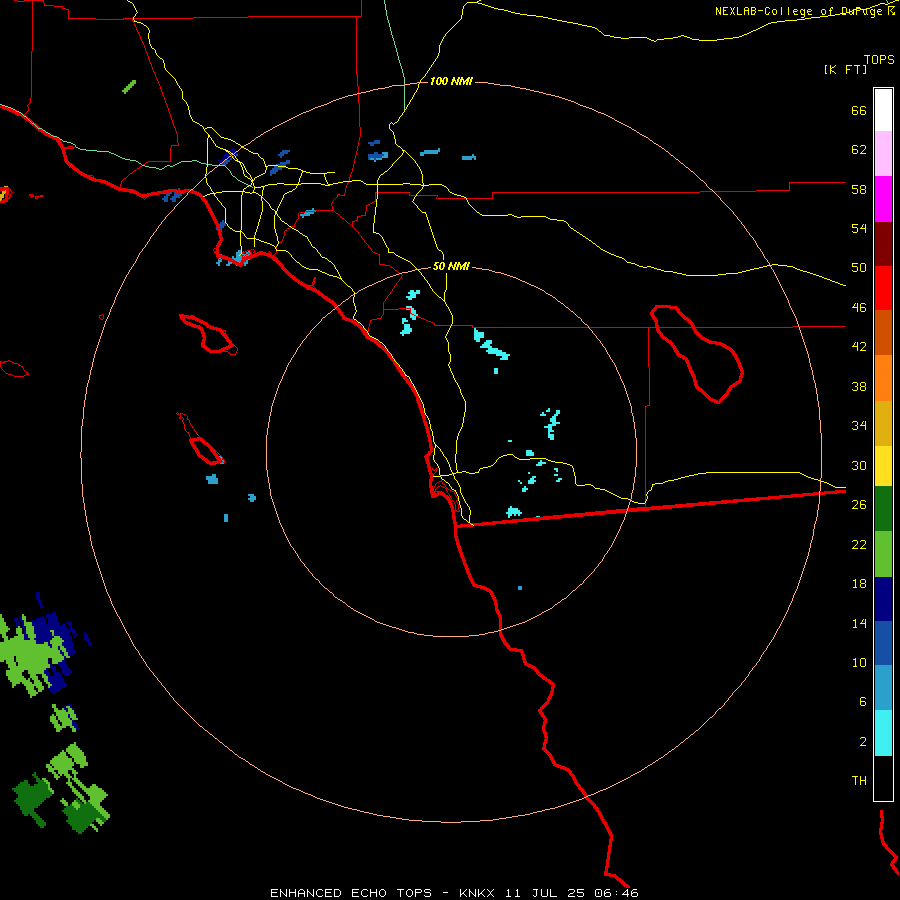Select the legend value "58"
This screenshot has width=900, height=900.
click(x=859, y=189)
